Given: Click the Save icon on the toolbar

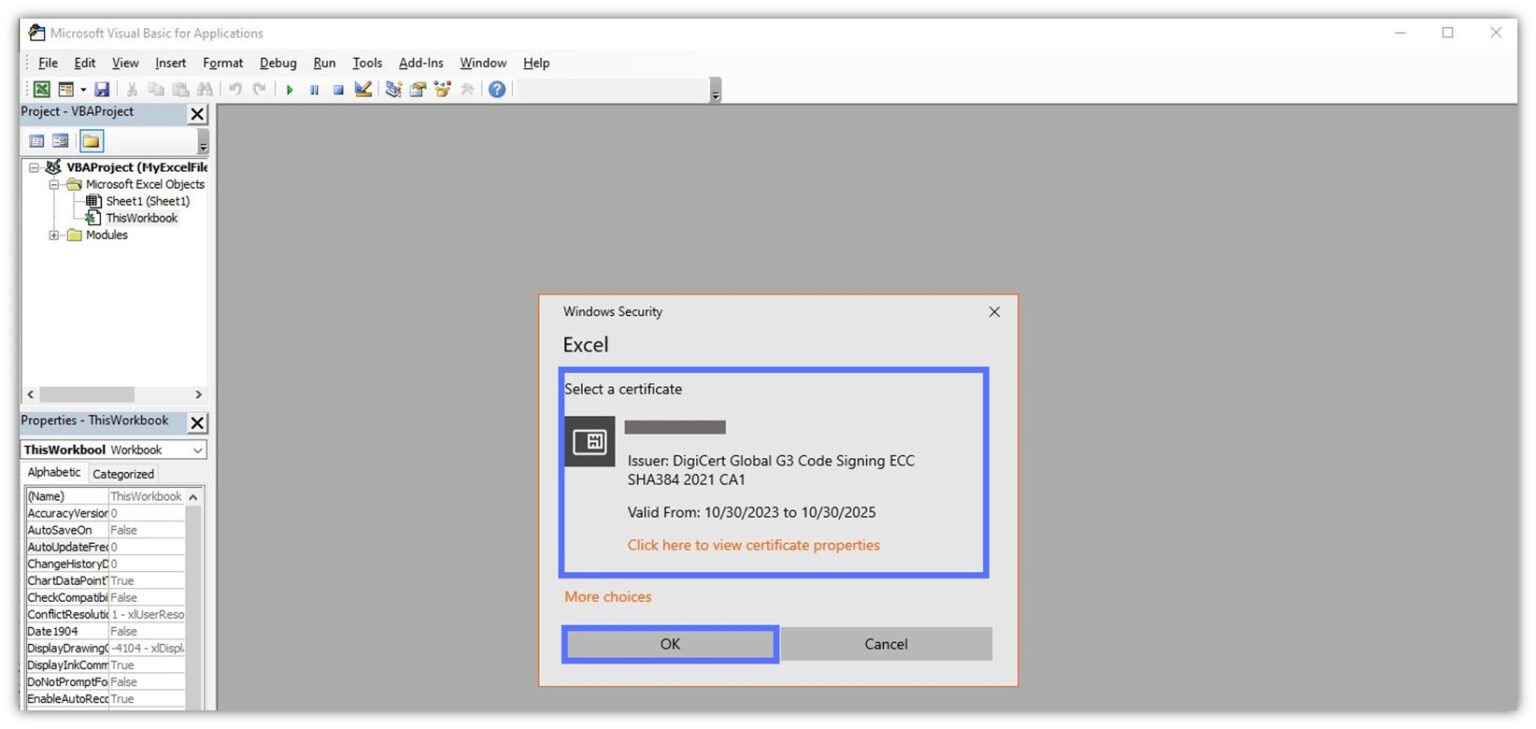Looking at the screenshot, I should [103, 89].
